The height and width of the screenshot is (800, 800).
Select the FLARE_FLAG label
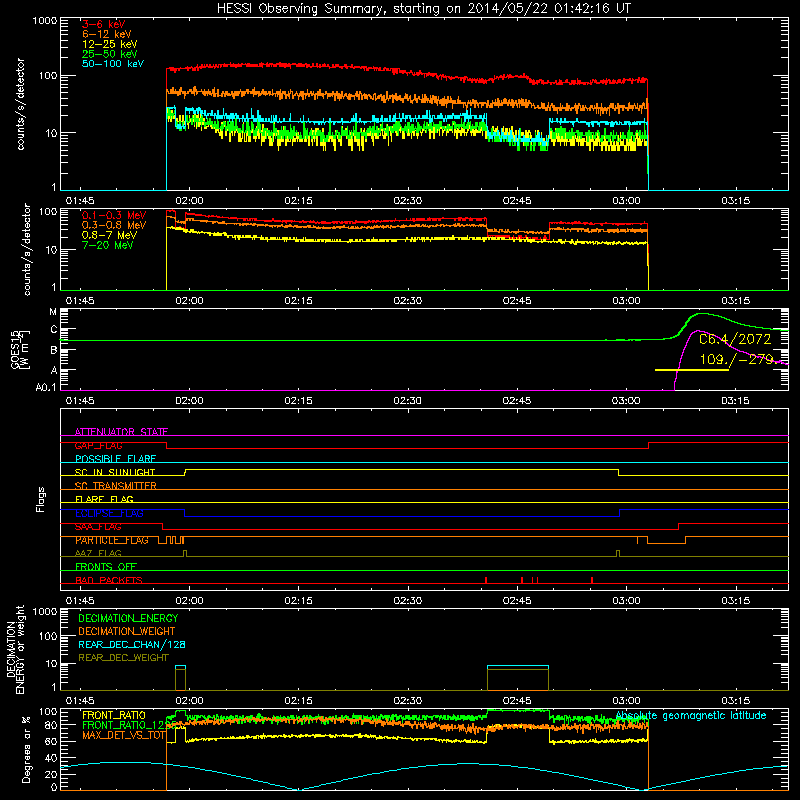(104, 499)
